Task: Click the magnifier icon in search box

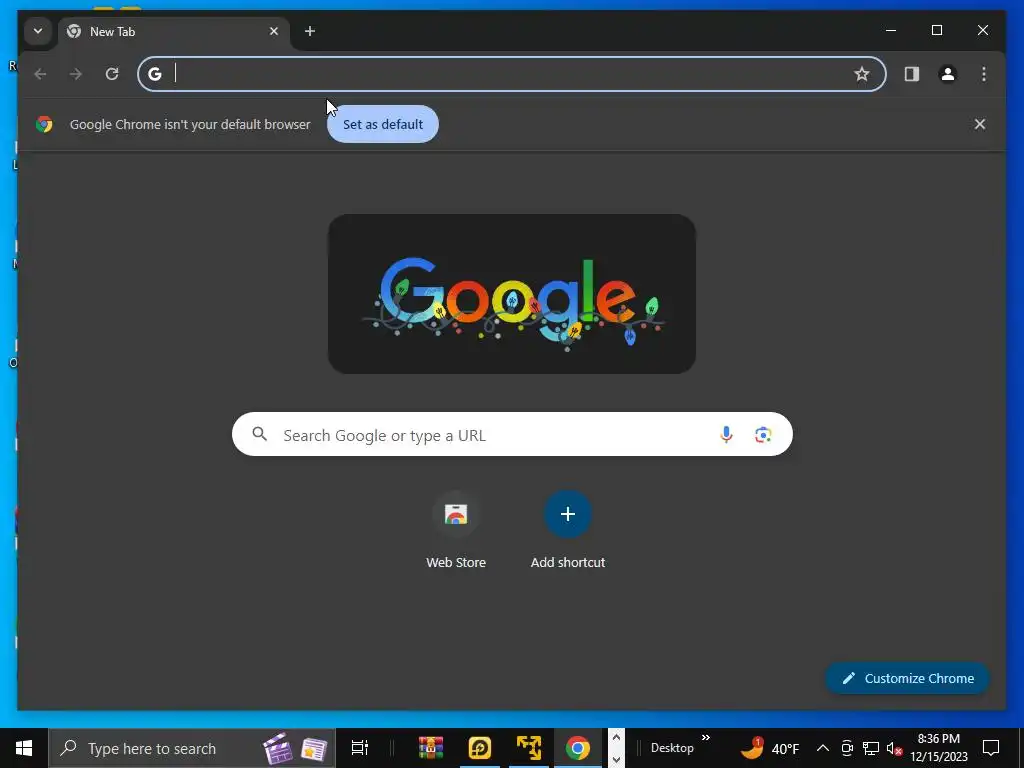Action: (x=259, y=434)
